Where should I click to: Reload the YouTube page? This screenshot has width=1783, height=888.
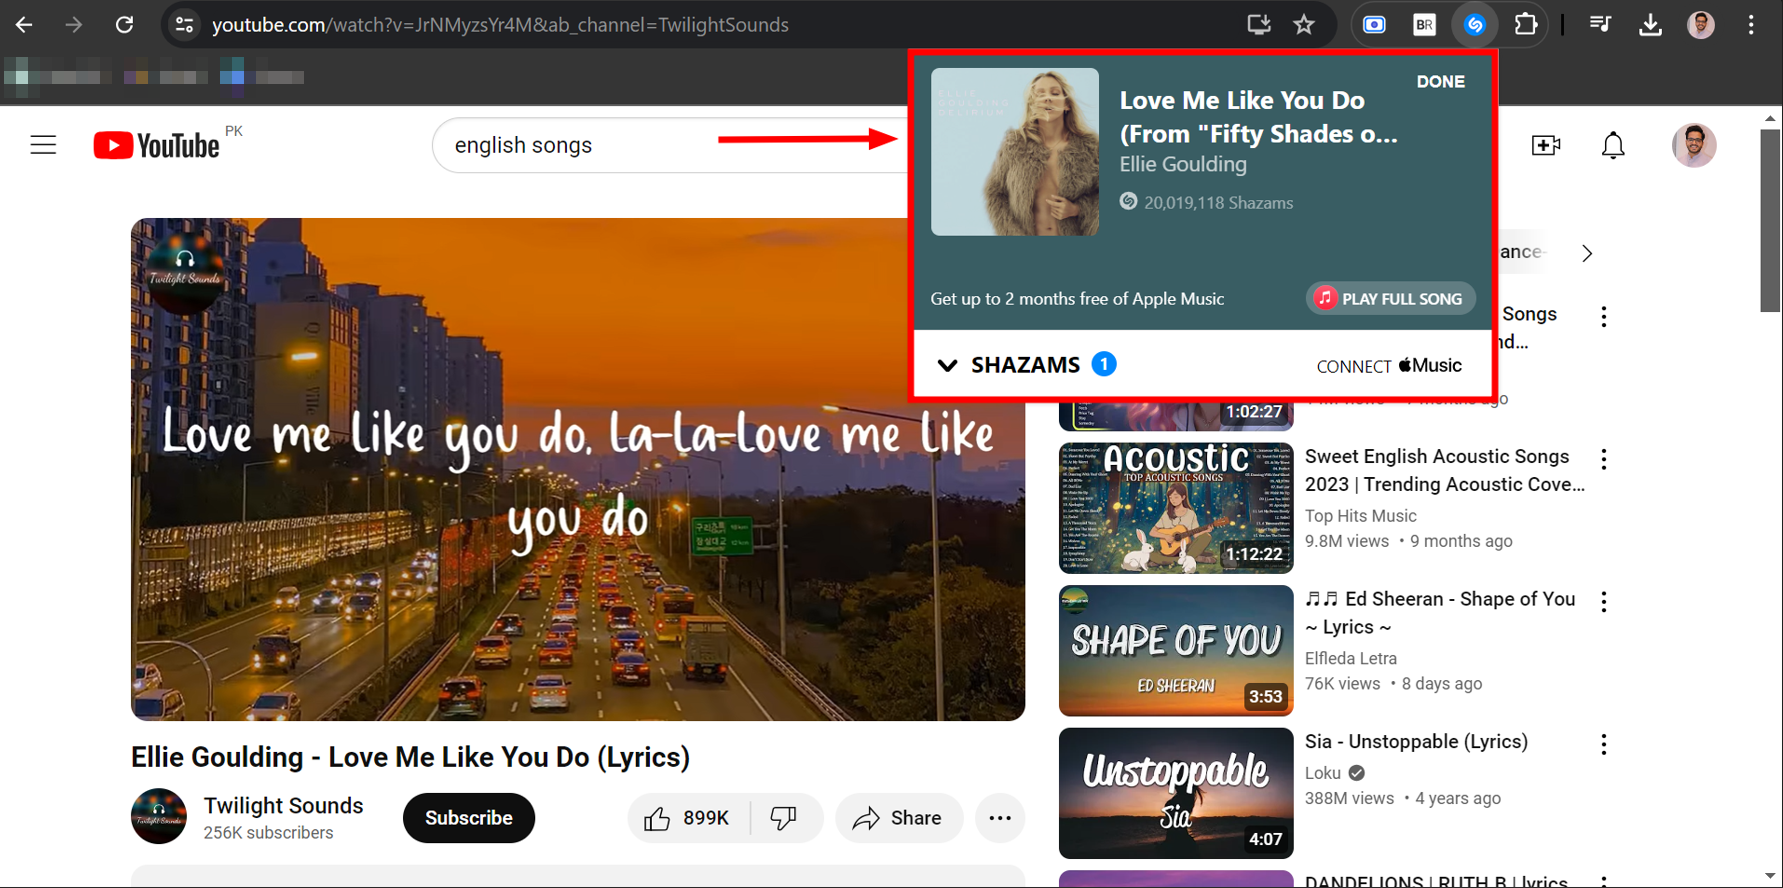point(124,25)
